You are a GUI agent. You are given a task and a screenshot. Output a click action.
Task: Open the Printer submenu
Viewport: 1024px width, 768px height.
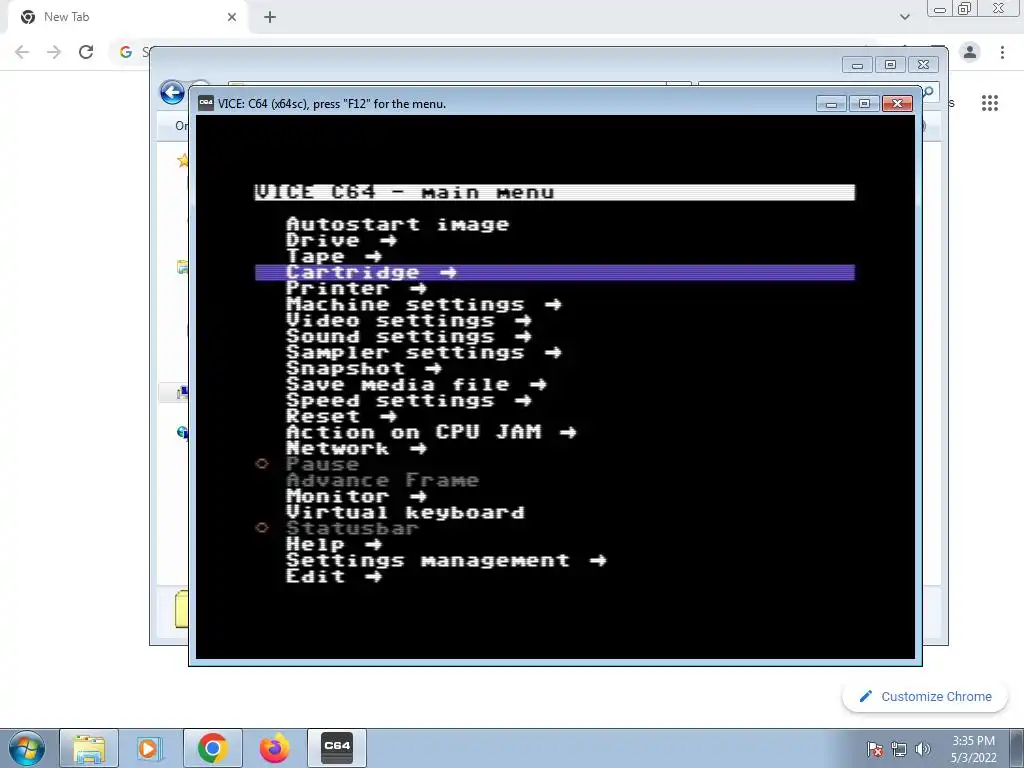coord(357,288)
